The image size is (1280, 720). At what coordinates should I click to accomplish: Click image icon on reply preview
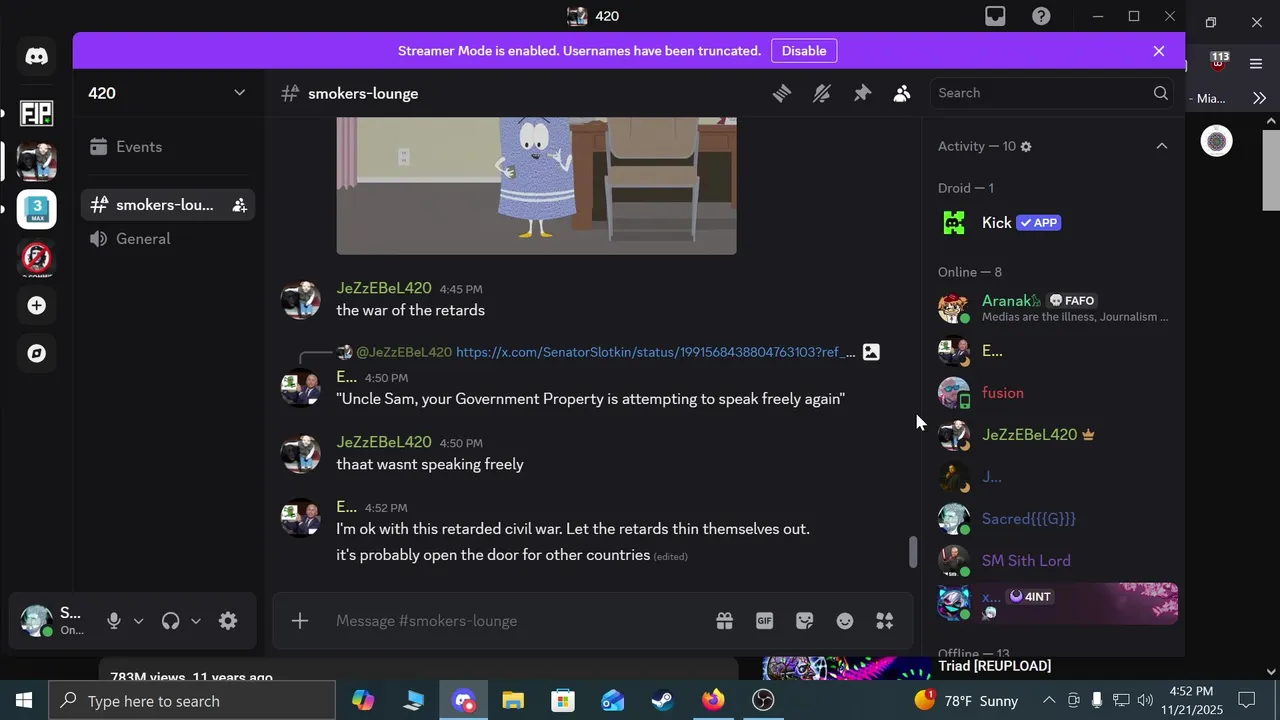pos(871,352)
